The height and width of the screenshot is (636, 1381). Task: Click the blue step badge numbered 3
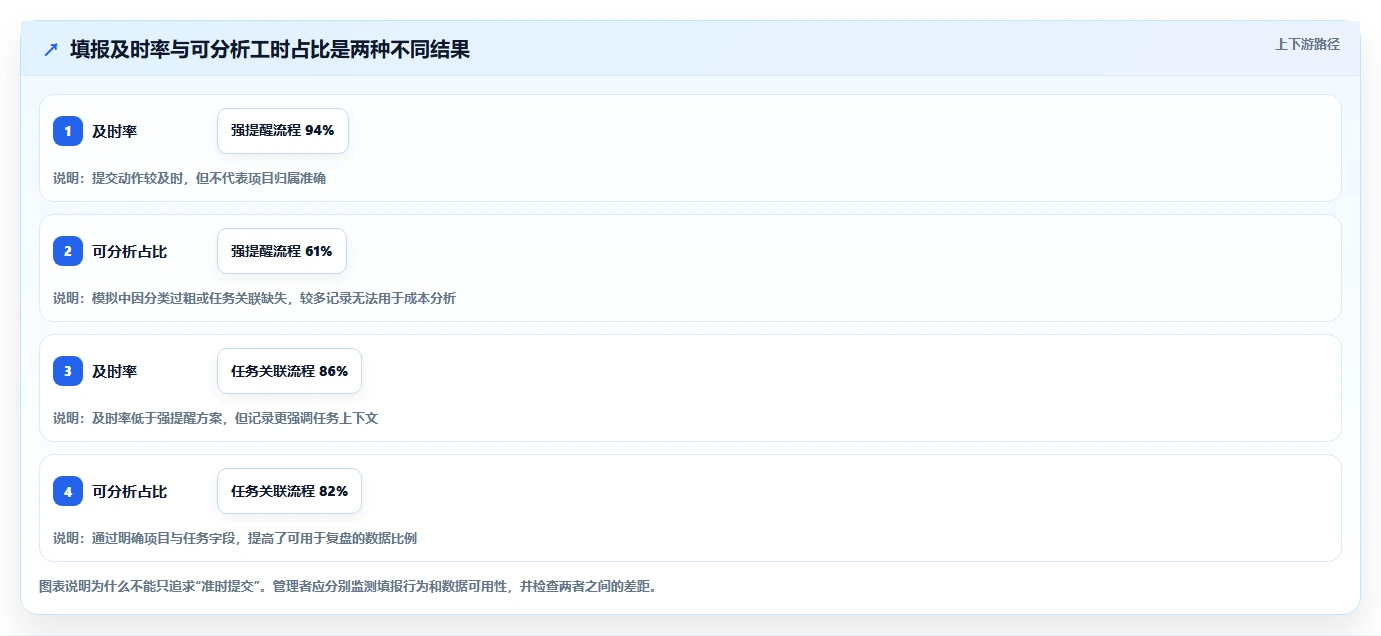click(x=68, y=371)
